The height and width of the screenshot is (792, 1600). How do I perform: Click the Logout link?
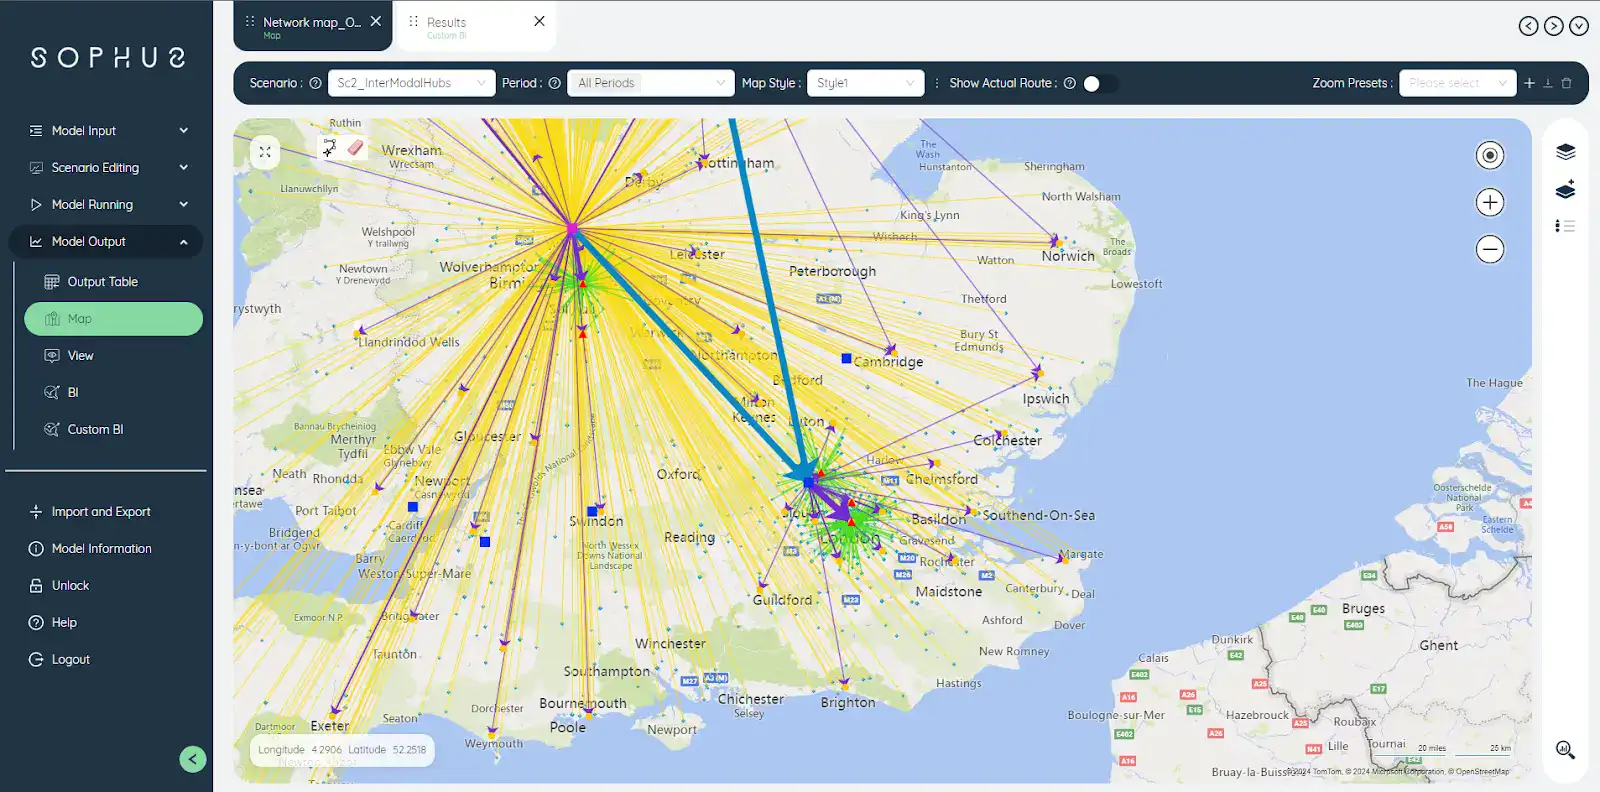click(x=70, y=660)
